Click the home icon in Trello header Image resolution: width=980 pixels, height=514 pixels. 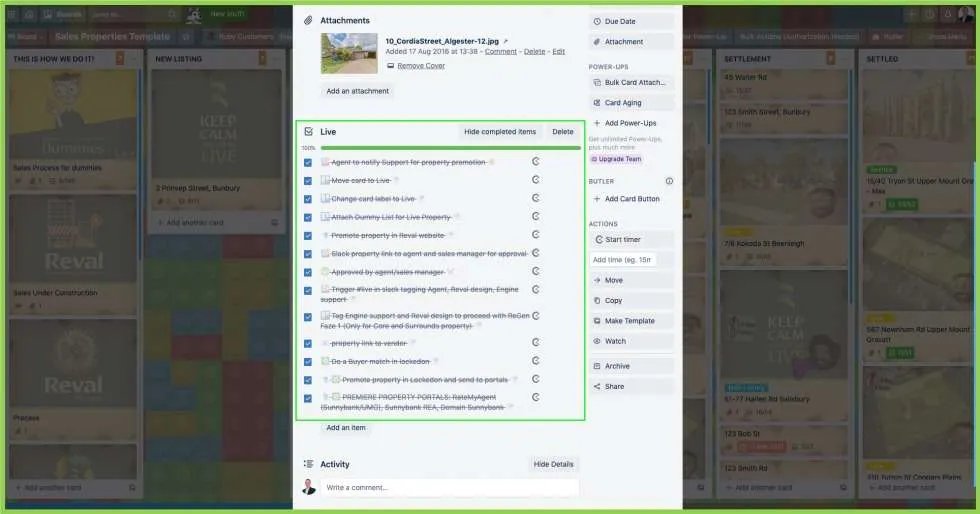click(29, 14)
